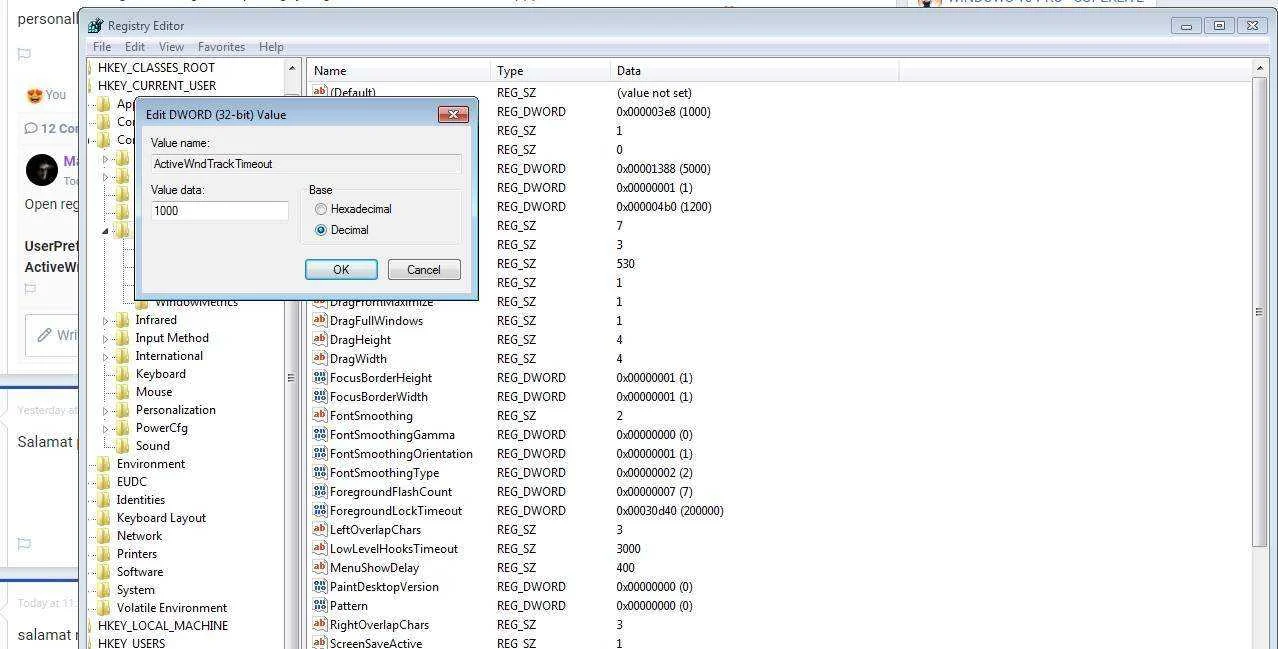Expand the Input Method registry key
The width and height of the screenshot is (1278, 649).
coord(106,339)
